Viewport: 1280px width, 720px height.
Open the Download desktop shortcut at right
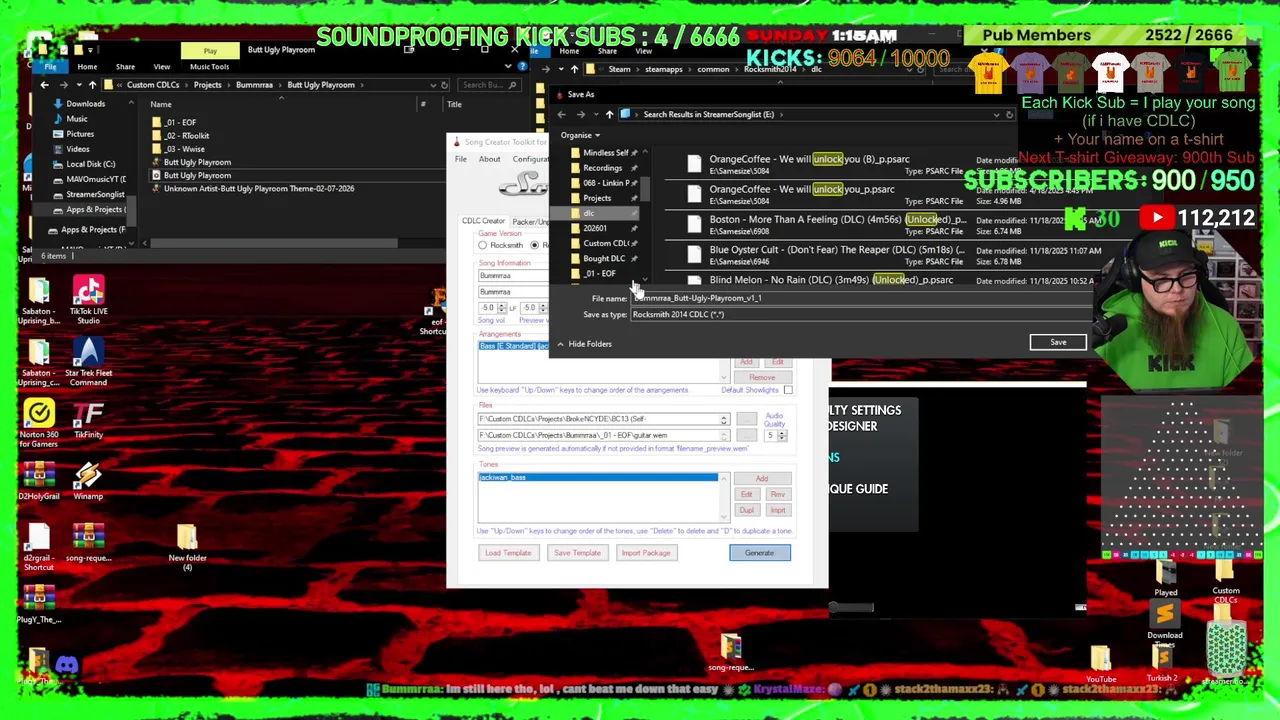point(1165,619)
